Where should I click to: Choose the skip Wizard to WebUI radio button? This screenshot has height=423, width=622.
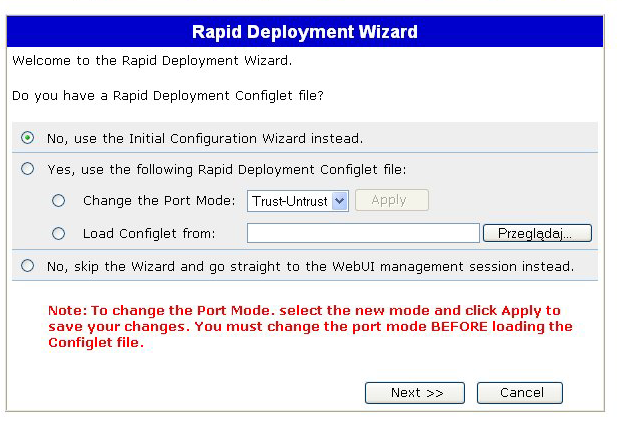[x=27, y=265]
